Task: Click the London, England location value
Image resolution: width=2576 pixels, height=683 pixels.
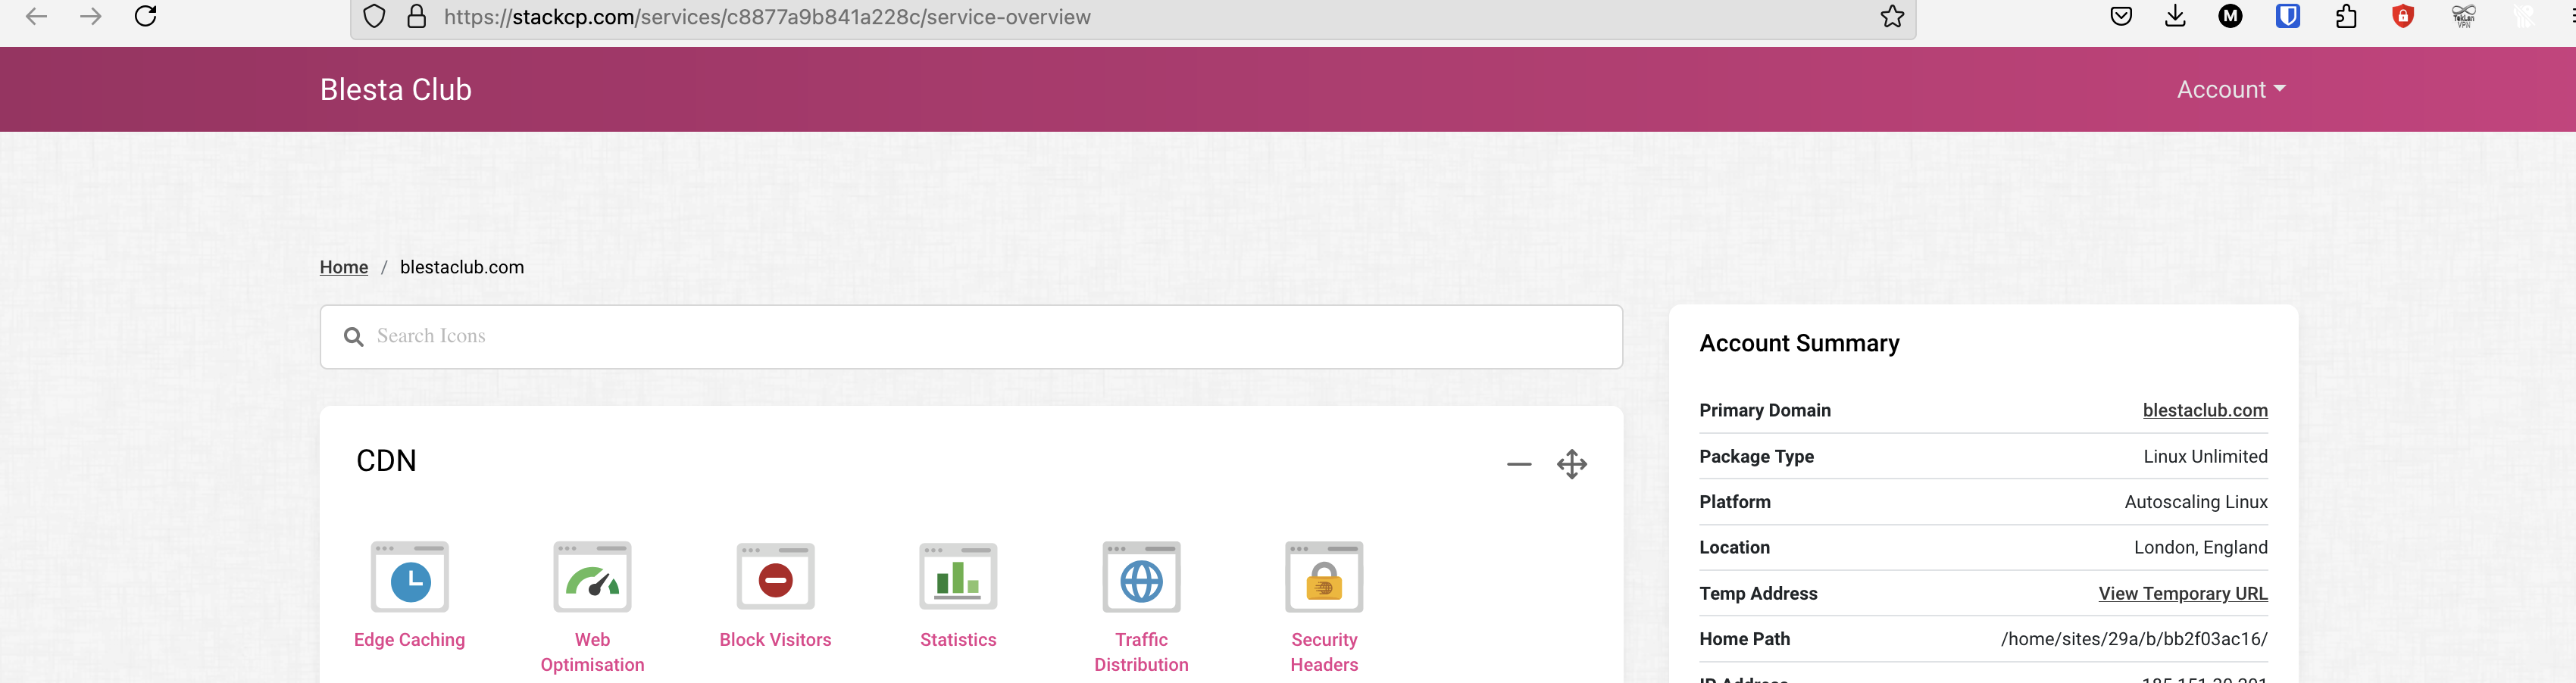Action: point(2201,548)
